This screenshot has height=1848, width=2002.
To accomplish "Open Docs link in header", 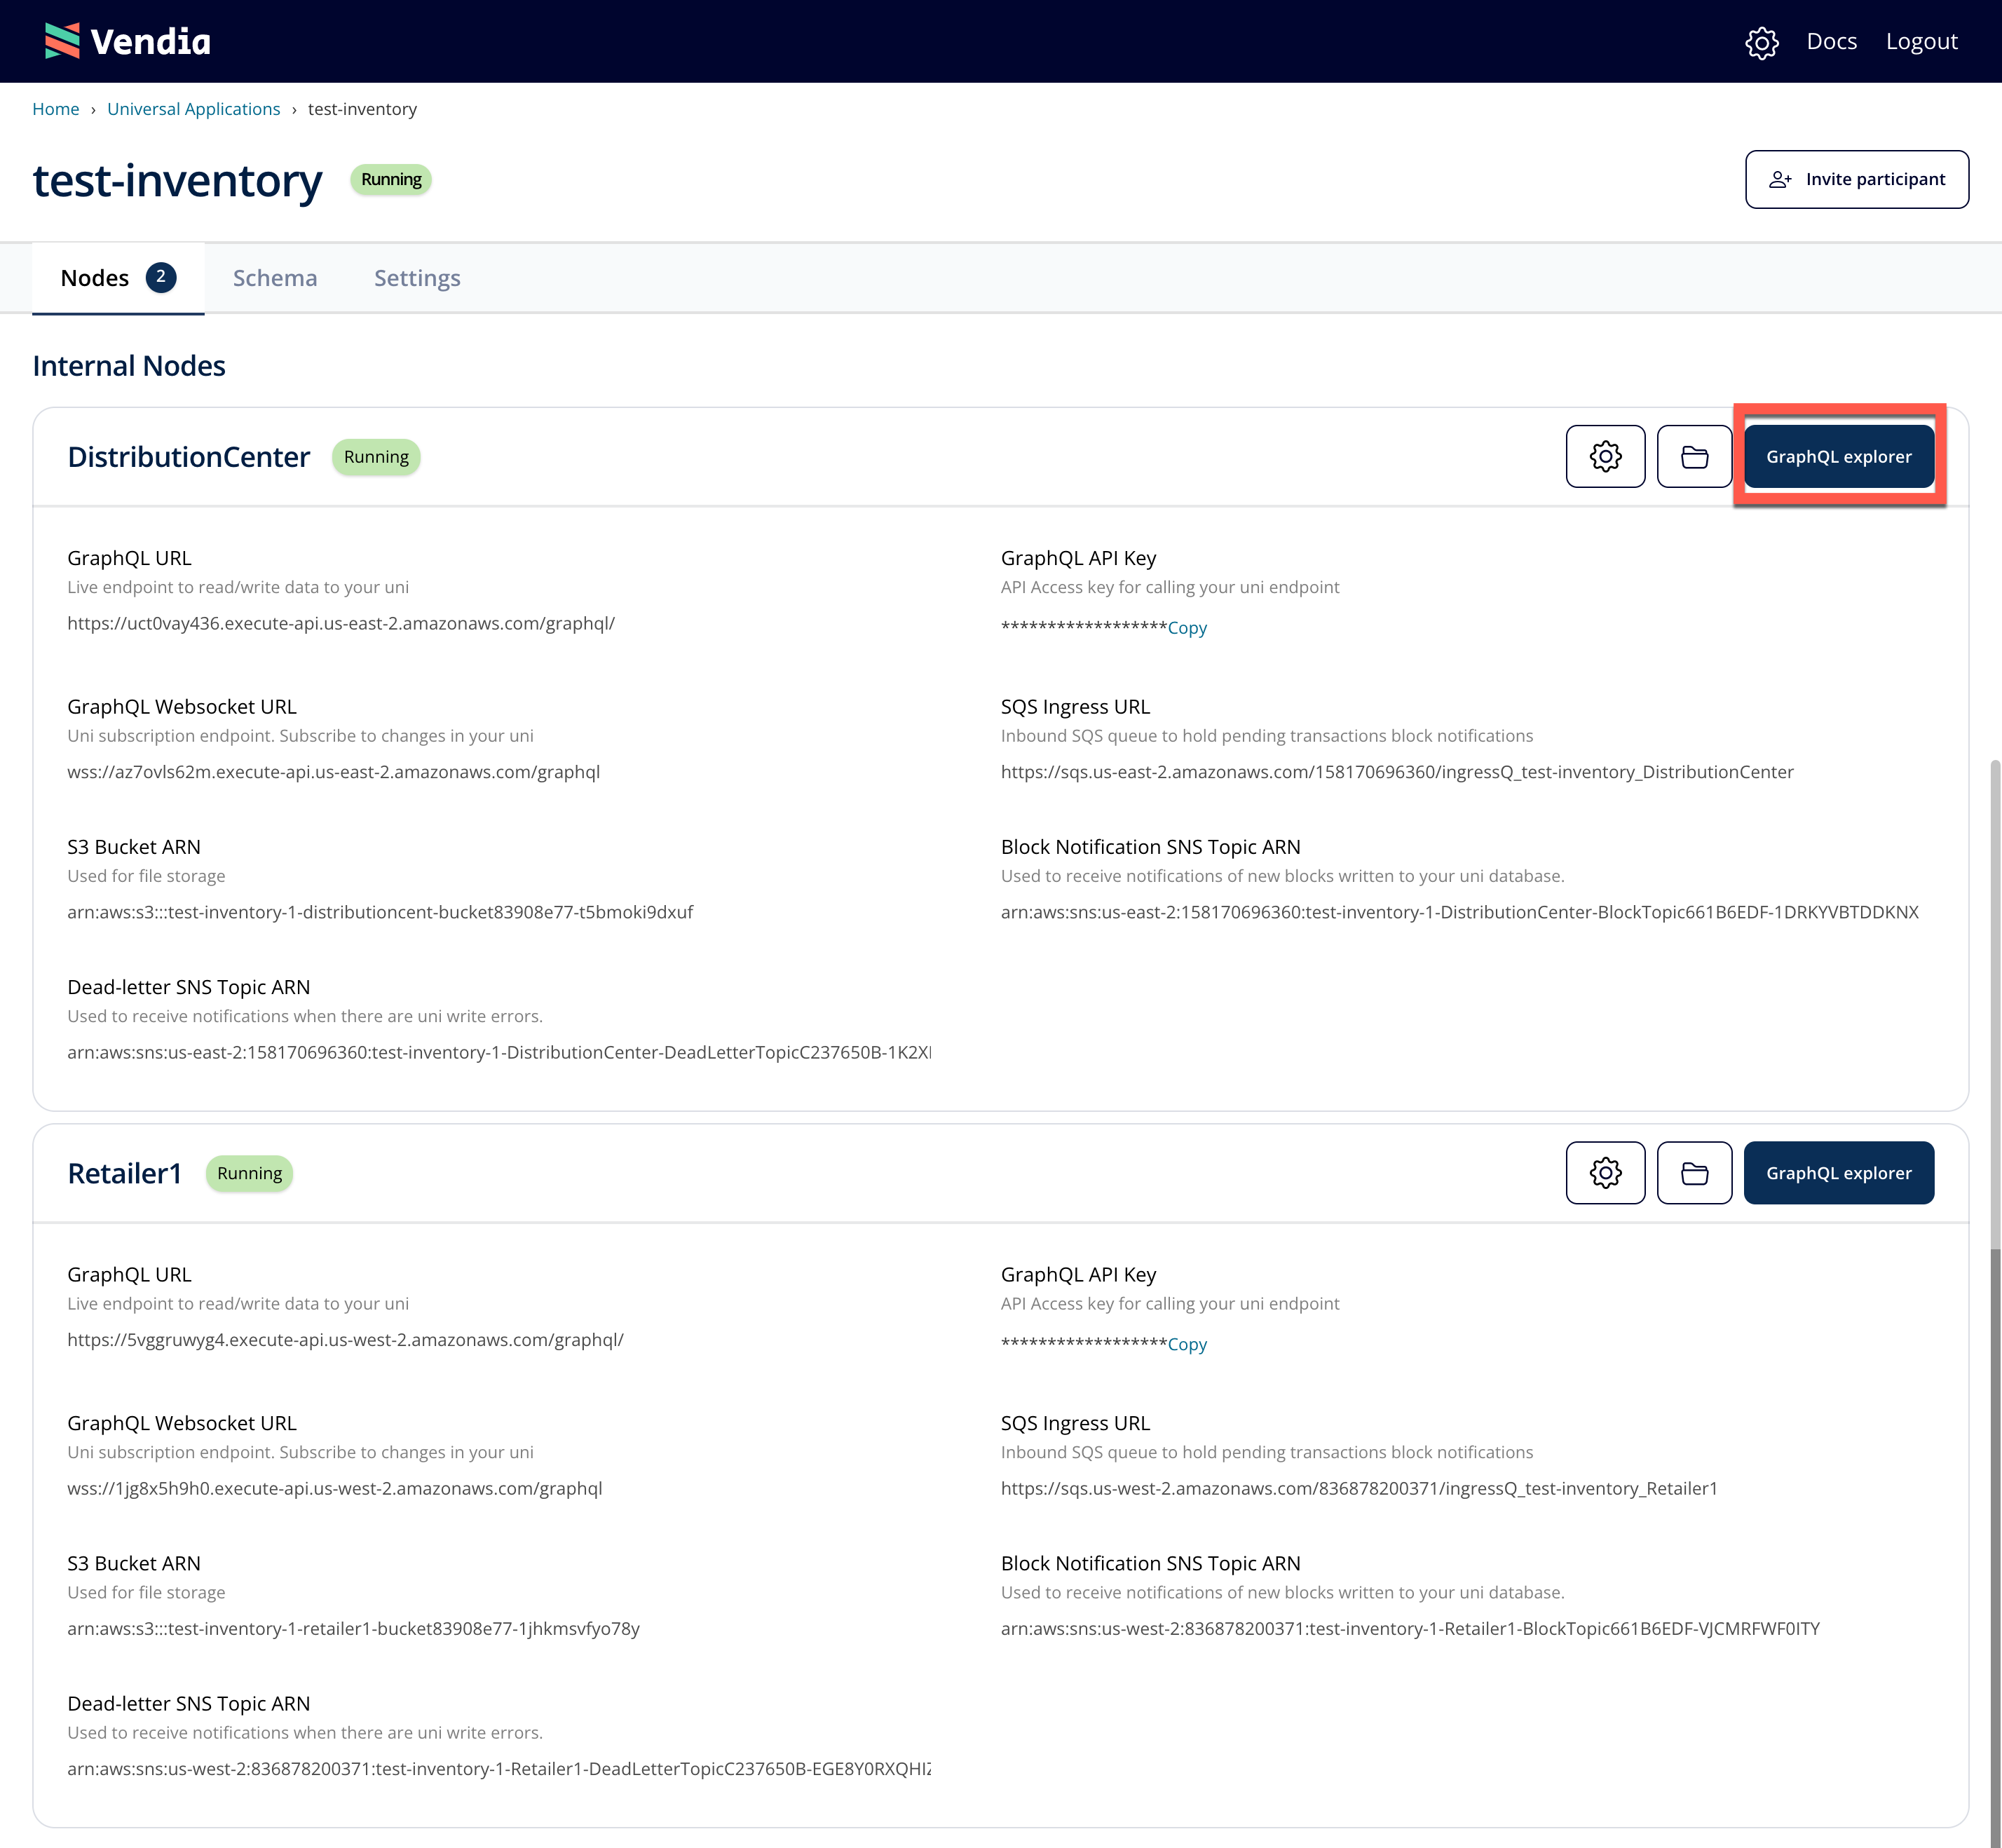I will (x=1831, y=41).
